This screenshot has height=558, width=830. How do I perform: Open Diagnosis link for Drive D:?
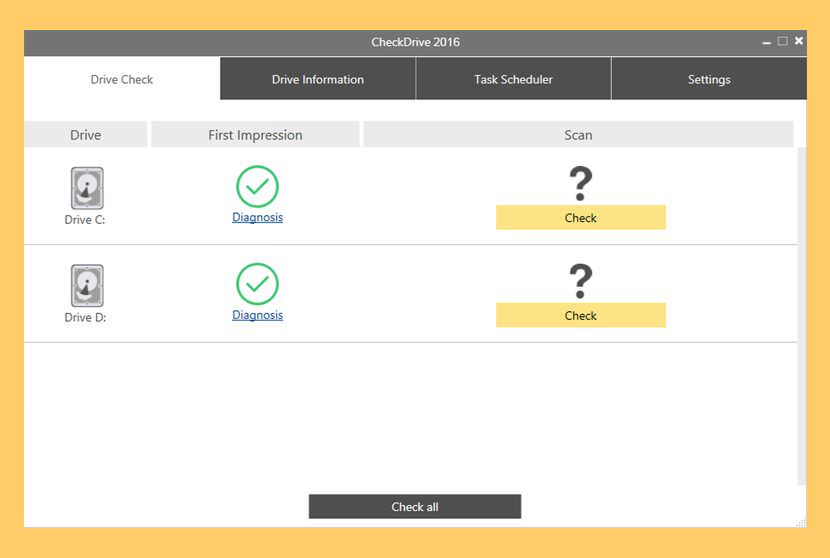[x=257, y=315]
